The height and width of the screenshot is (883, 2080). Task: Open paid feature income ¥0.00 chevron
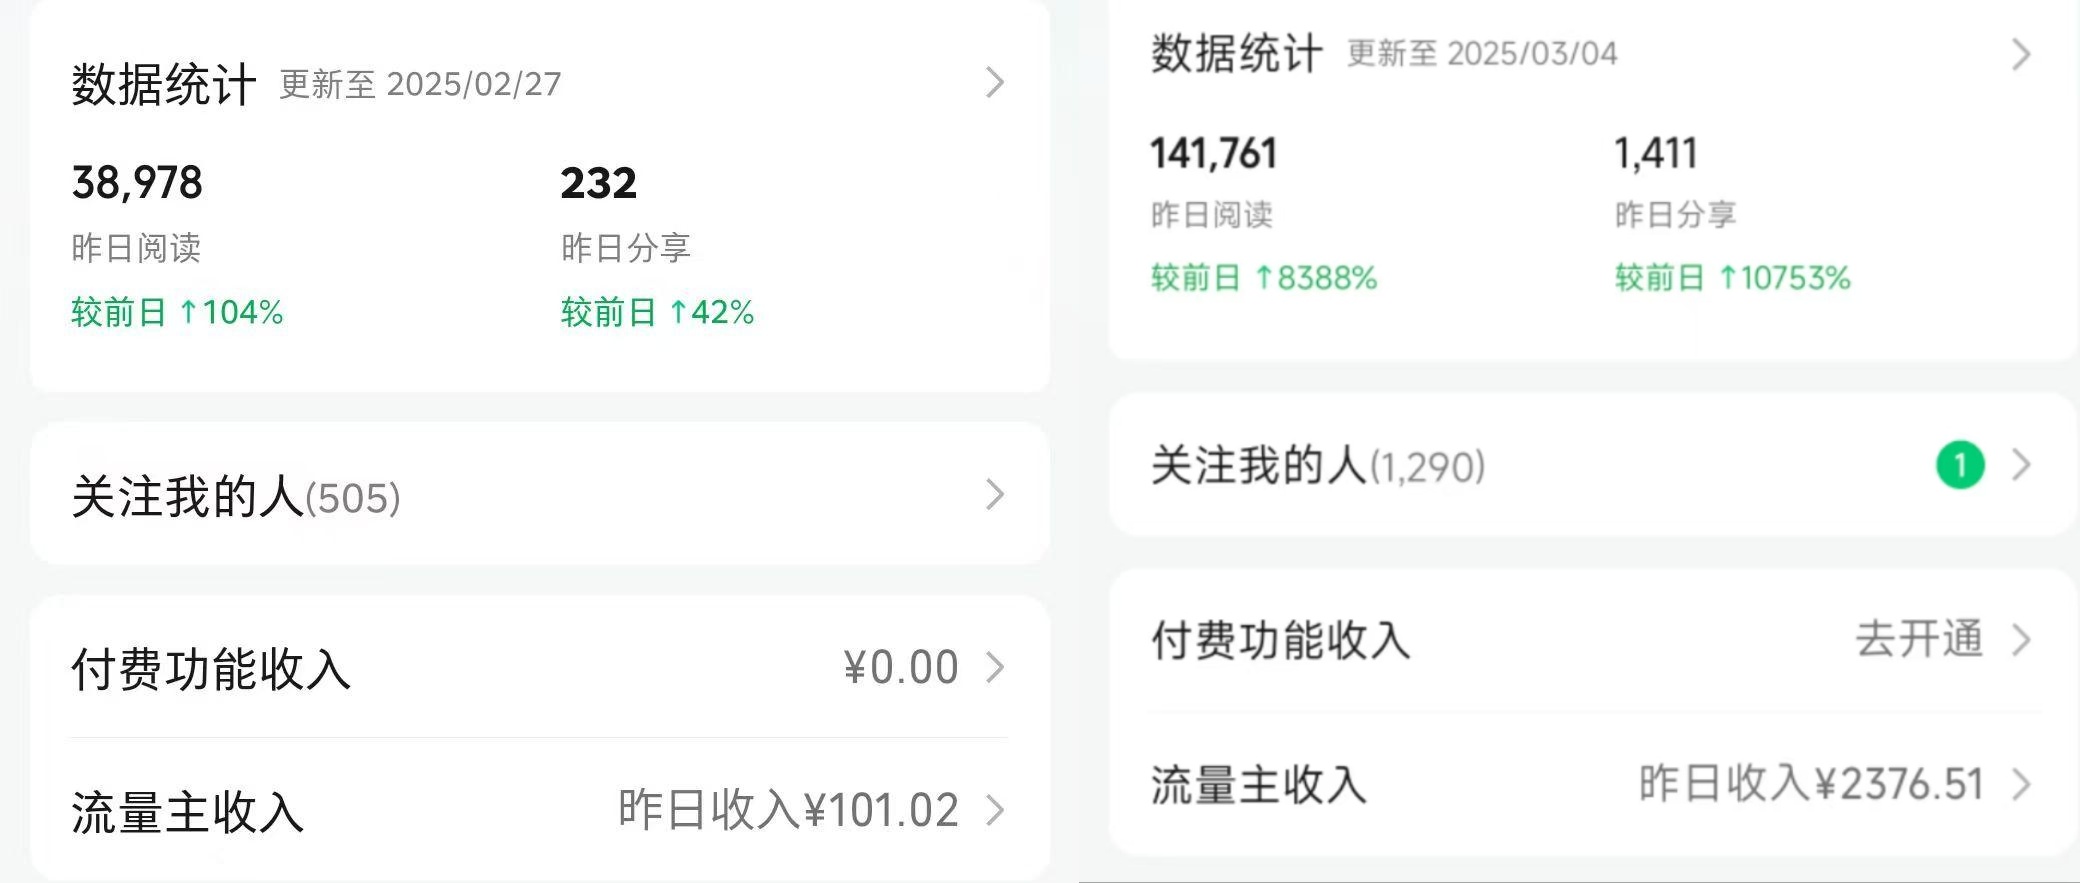point(994,667)
